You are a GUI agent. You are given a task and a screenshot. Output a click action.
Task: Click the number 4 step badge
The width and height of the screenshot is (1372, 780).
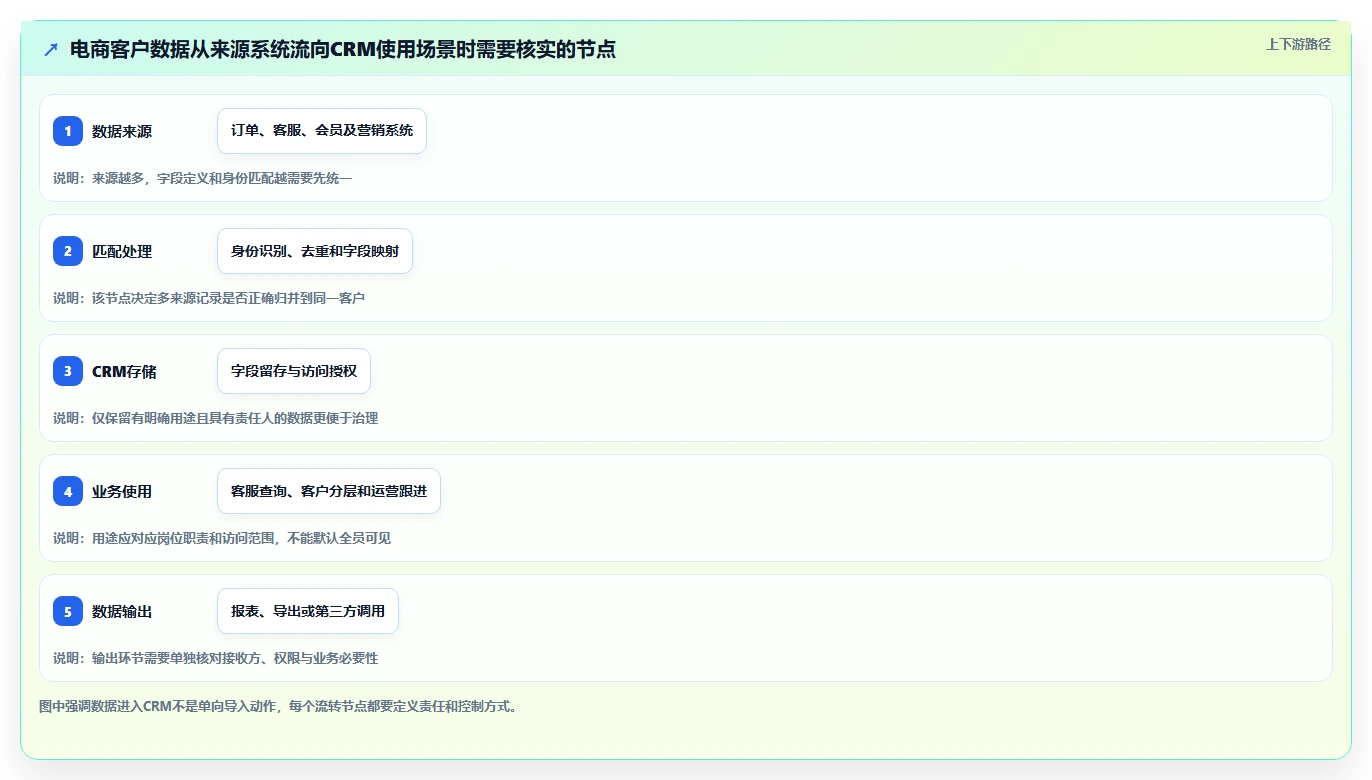(68, 491)
